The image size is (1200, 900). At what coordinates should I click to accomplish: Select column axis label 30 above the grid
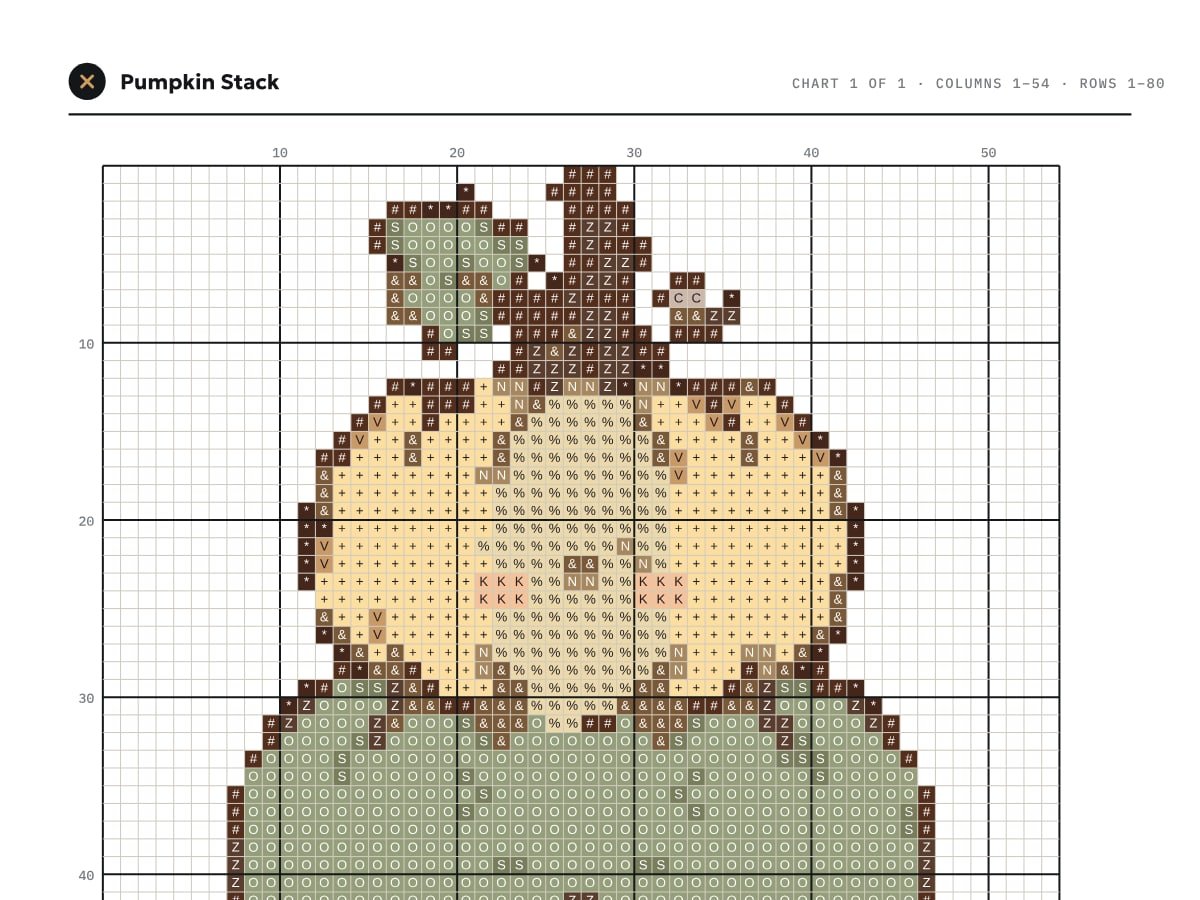[x=634, y=153]
